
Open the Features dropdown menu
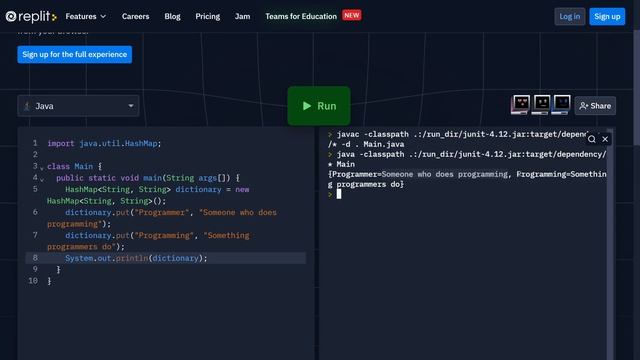tap(86, 16)
